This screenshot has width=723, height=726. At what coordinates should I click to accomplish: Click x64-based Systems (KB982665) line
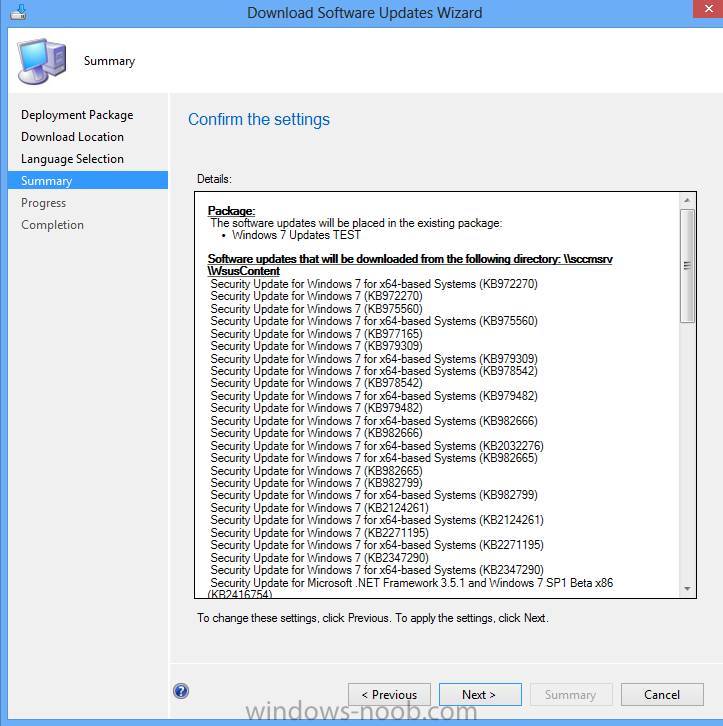tap(374, 458)
